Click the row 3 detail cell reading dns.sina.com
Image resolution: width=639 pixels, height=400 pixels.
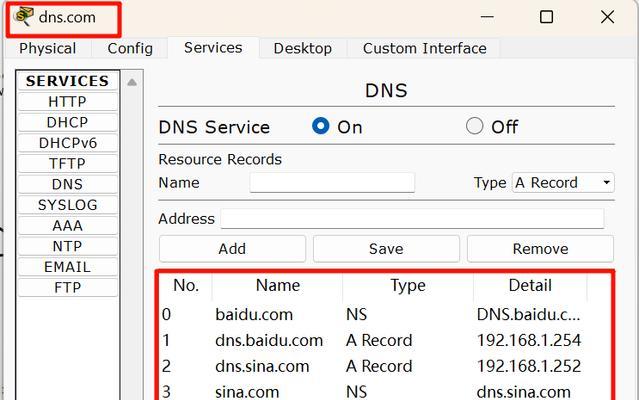[524, 392]
